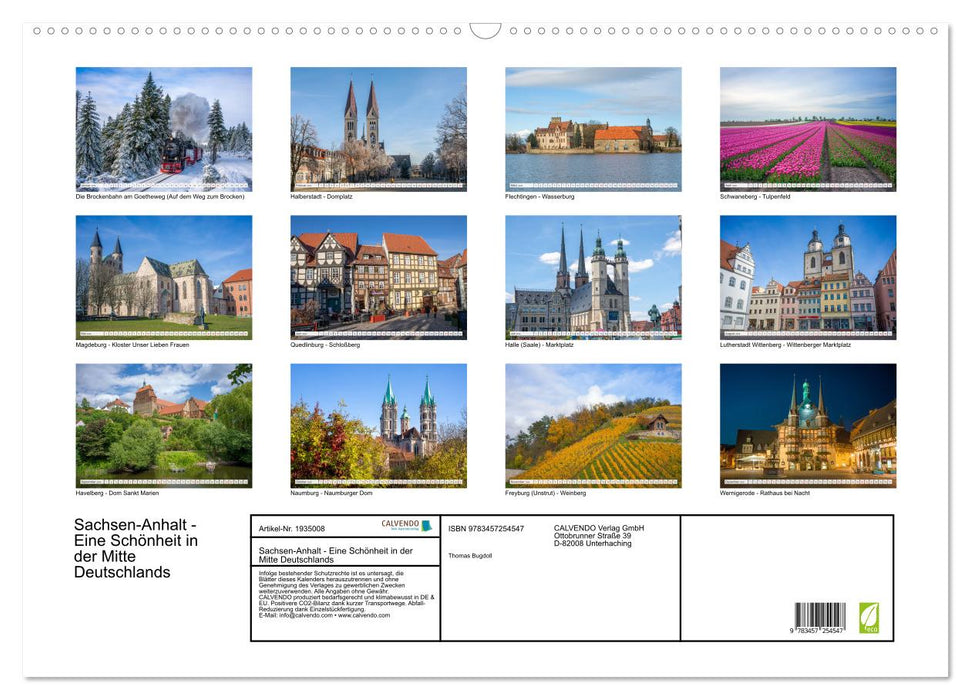Select the Wernigerode Rathaus bei Nacht photo
Image resolution: width=971 pixels, height=700 pixels.
[807, 425]
